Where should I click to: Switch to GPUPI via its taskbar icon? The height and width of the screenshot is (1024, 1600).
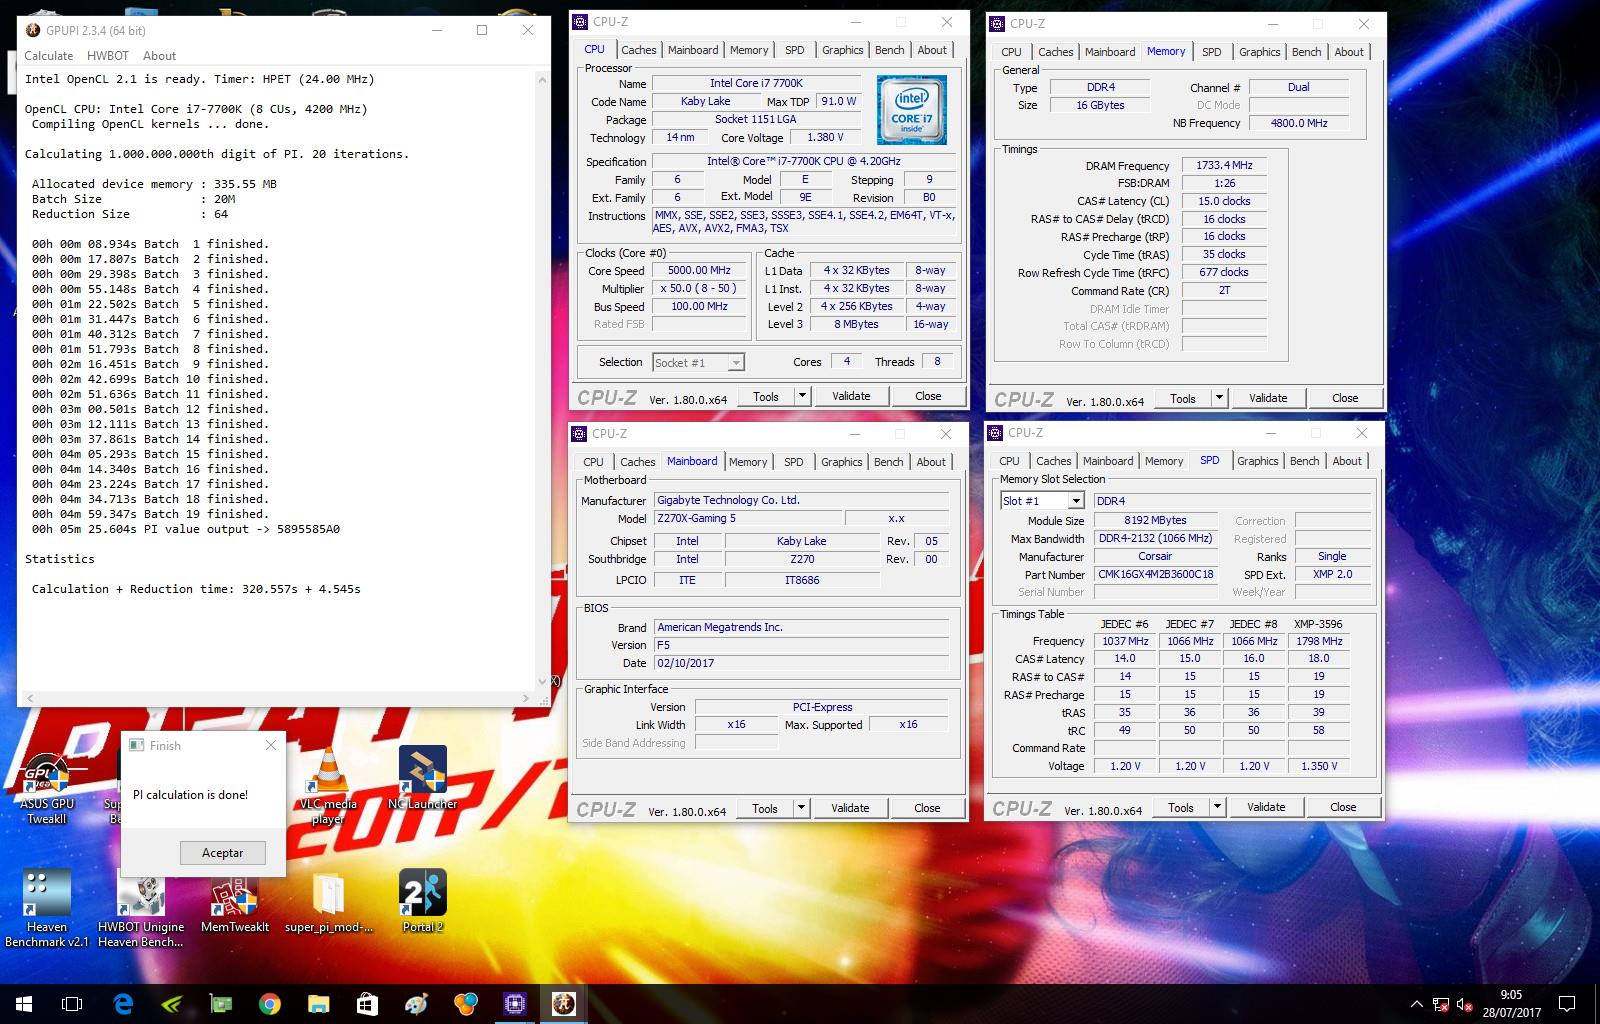click(x=564, y=1004)
